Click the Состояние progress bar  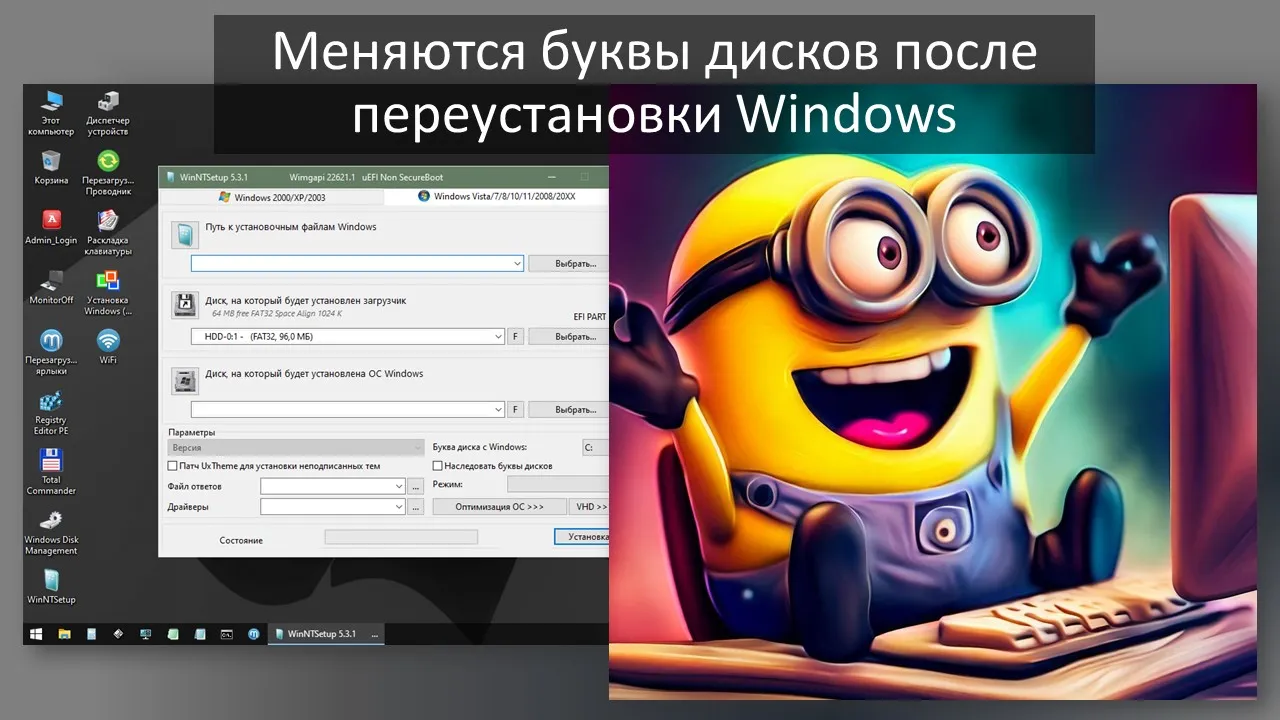(401, 537)
